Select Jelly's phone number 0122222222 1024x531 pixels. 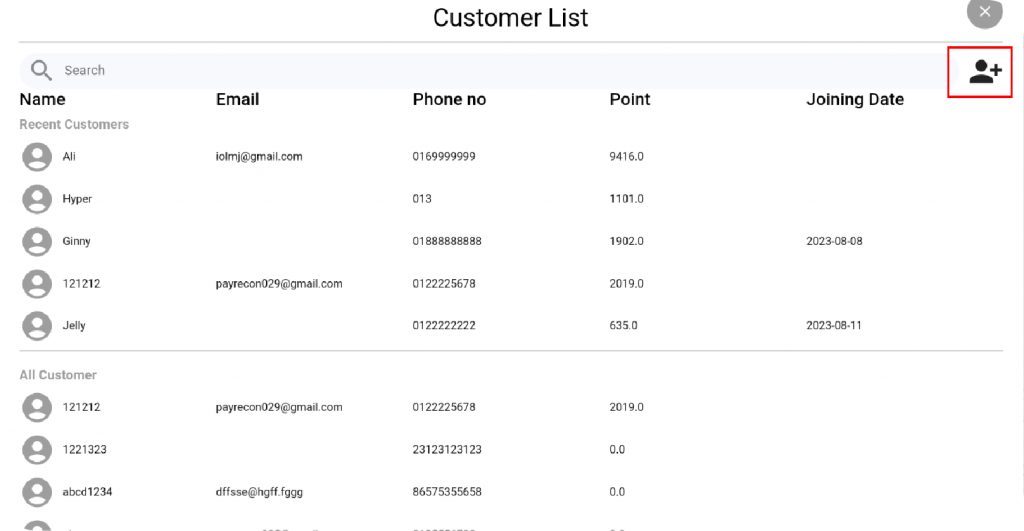click(x=443, y=325)
